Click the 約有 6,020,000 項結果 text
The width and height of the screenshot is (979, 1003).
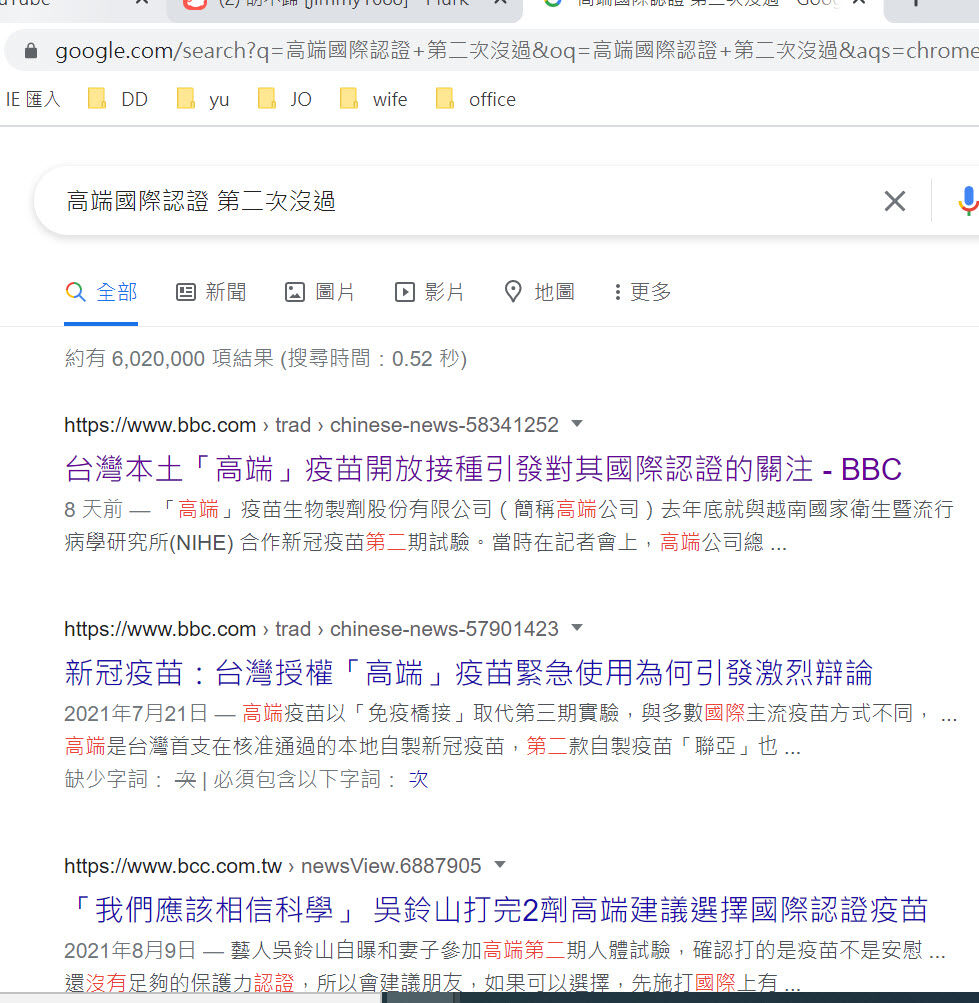(266, 358)
